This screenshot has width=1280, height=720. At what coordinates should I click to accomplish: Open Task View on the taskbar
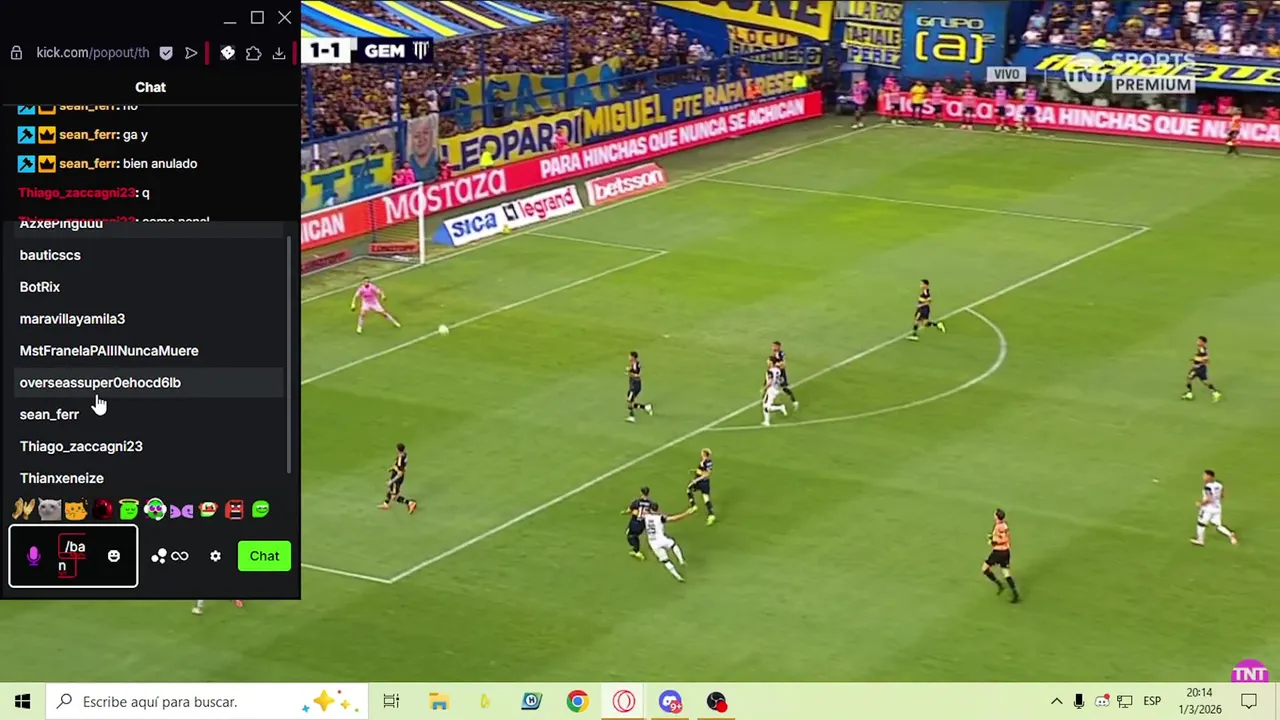click(391, 702)
